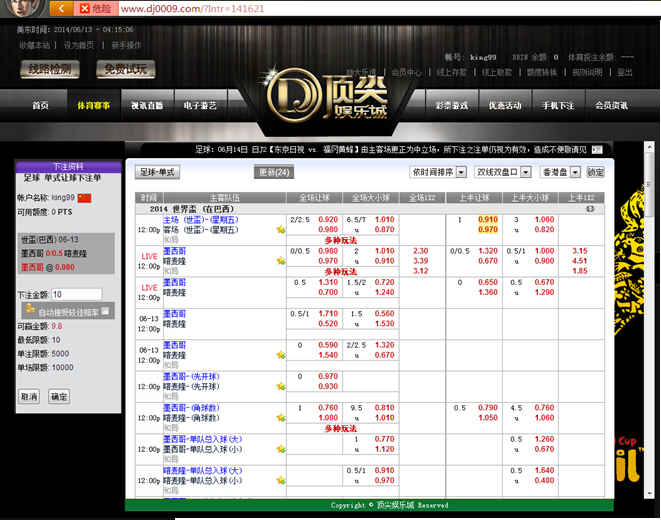Go to the 首页 navigation tab
Screen dimensions: 661x520
coord(40,105)
